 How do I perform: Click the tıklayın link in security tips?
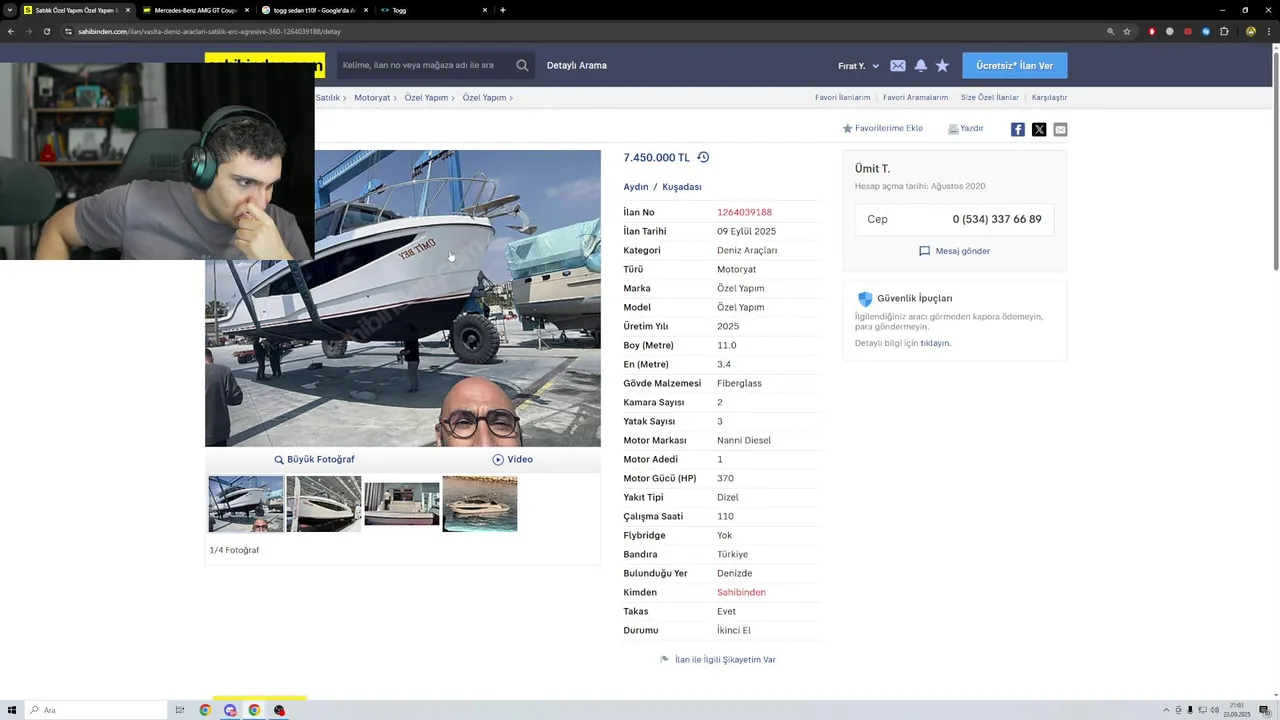coord(935,343)
